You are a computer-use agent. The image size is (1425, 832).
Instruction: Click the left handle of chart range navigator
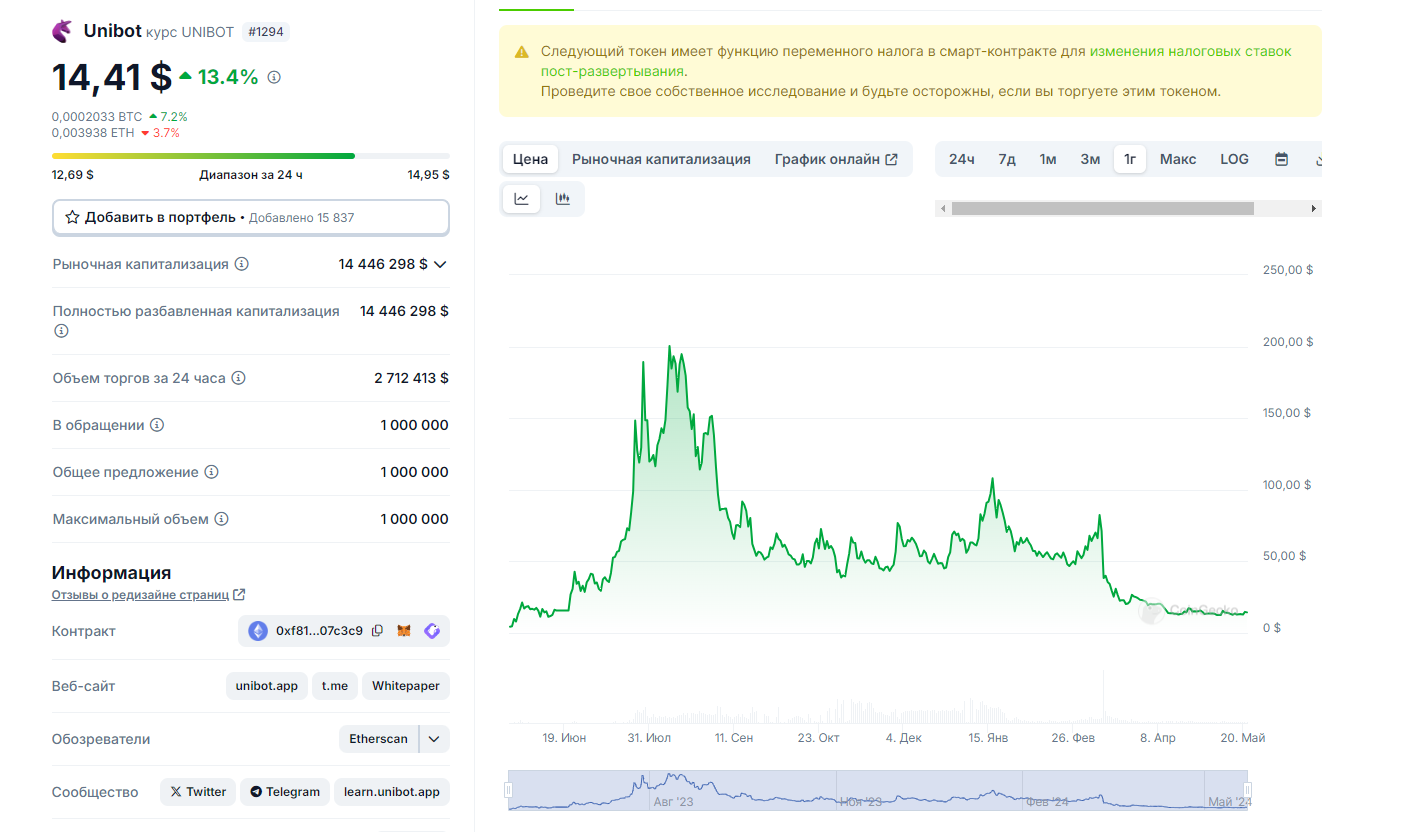[508, 790]
